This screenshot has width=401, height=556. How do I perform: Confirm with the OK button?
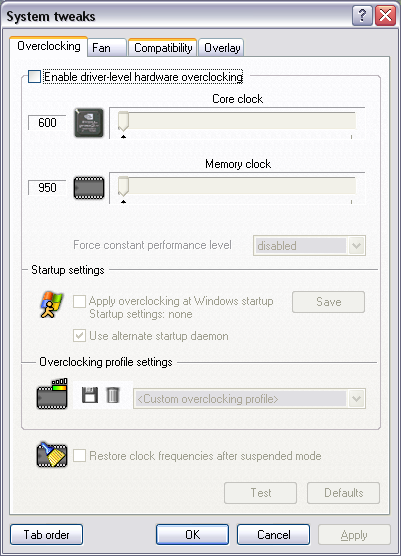[x=193, y=534]
